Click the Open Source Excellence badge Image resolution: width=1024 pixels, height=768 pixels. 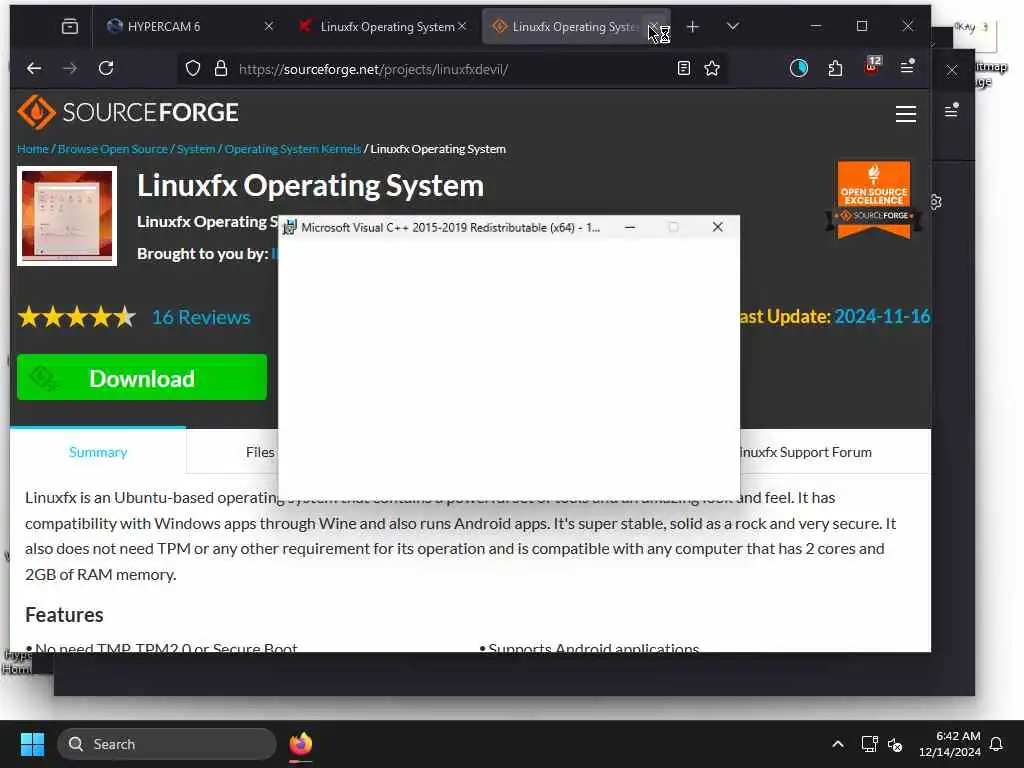873,200
